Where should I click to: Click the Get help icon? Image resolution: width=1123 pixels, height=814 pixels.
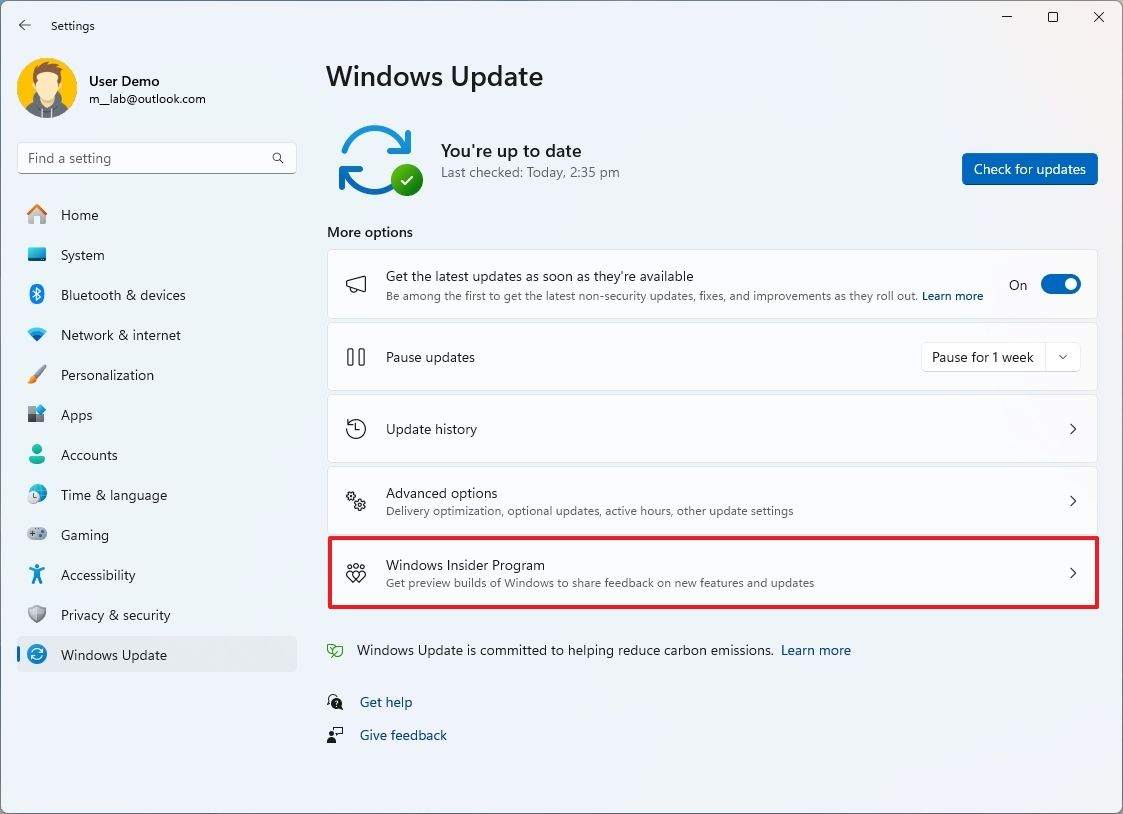[335, 702]
